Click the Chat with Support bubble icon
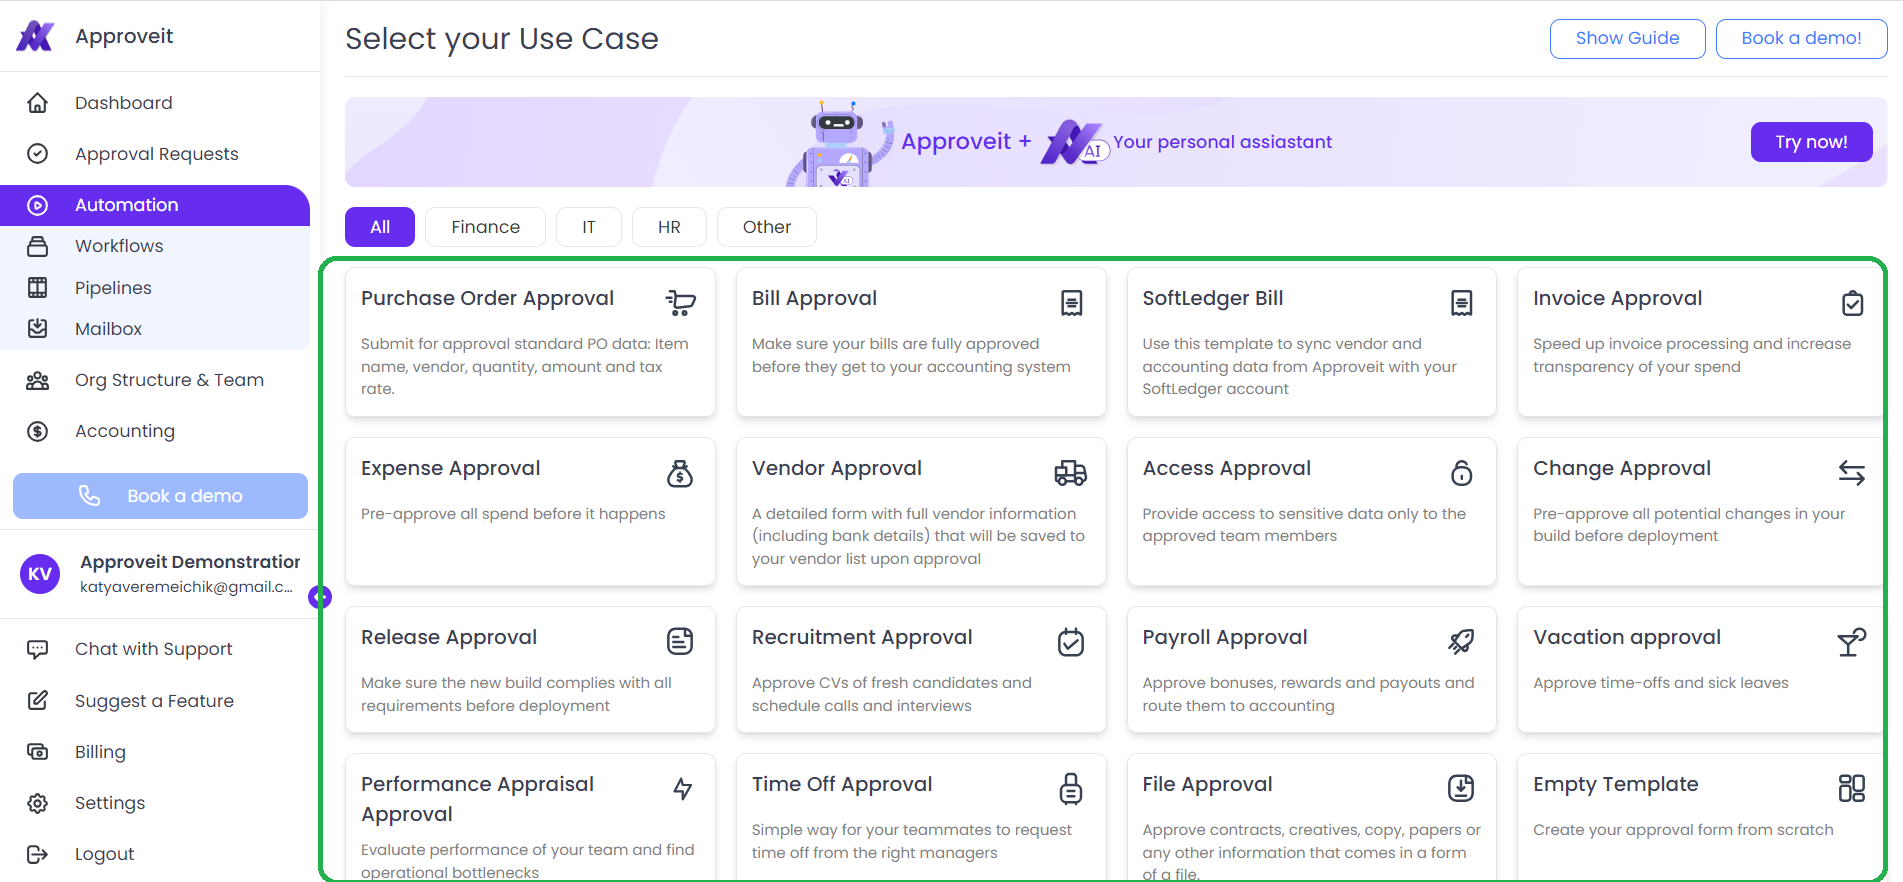This screenshot has height=882, width=1903. [x=37, y=649]
